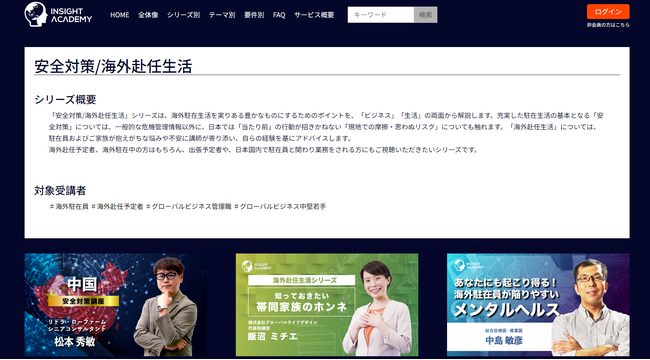Open the 中国 安全対策講座 course thumbnail
The height and width of the screenshot is (360, 650).
116,305
